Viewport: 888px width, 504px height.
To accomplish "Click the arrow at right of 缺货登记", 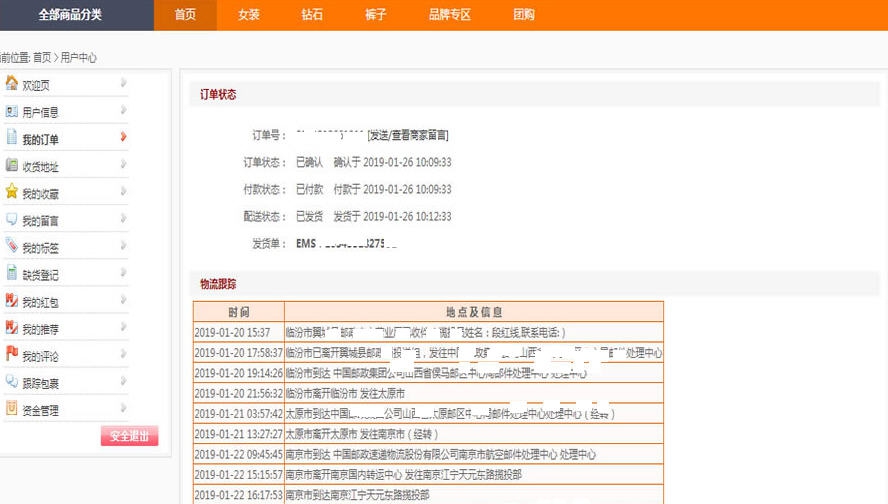I will point(123,272).
